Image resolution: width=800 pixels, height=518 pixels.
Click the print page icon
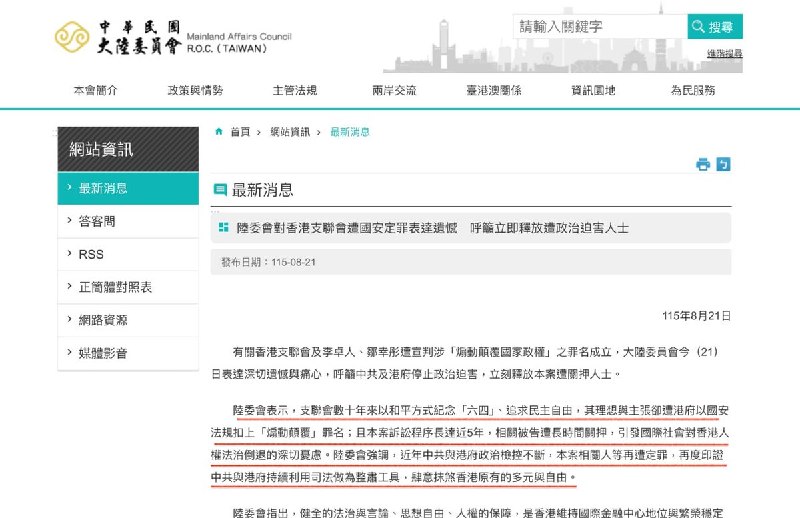point(703,164)
